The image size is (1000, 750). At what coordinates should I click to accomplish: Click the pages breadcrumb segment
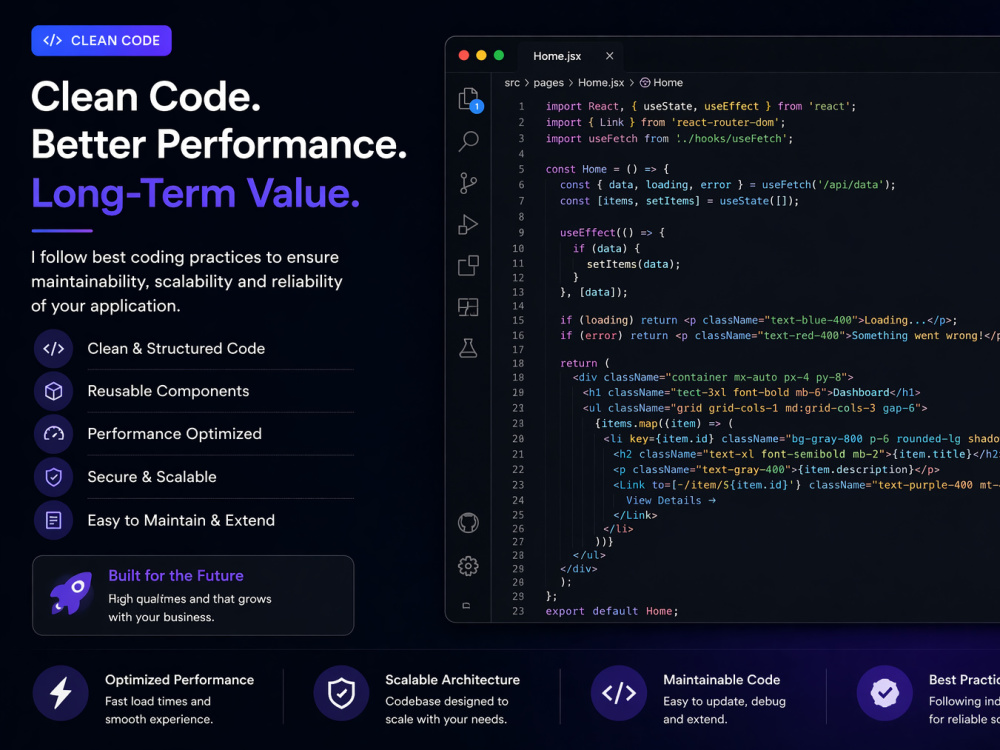[548, 83]
